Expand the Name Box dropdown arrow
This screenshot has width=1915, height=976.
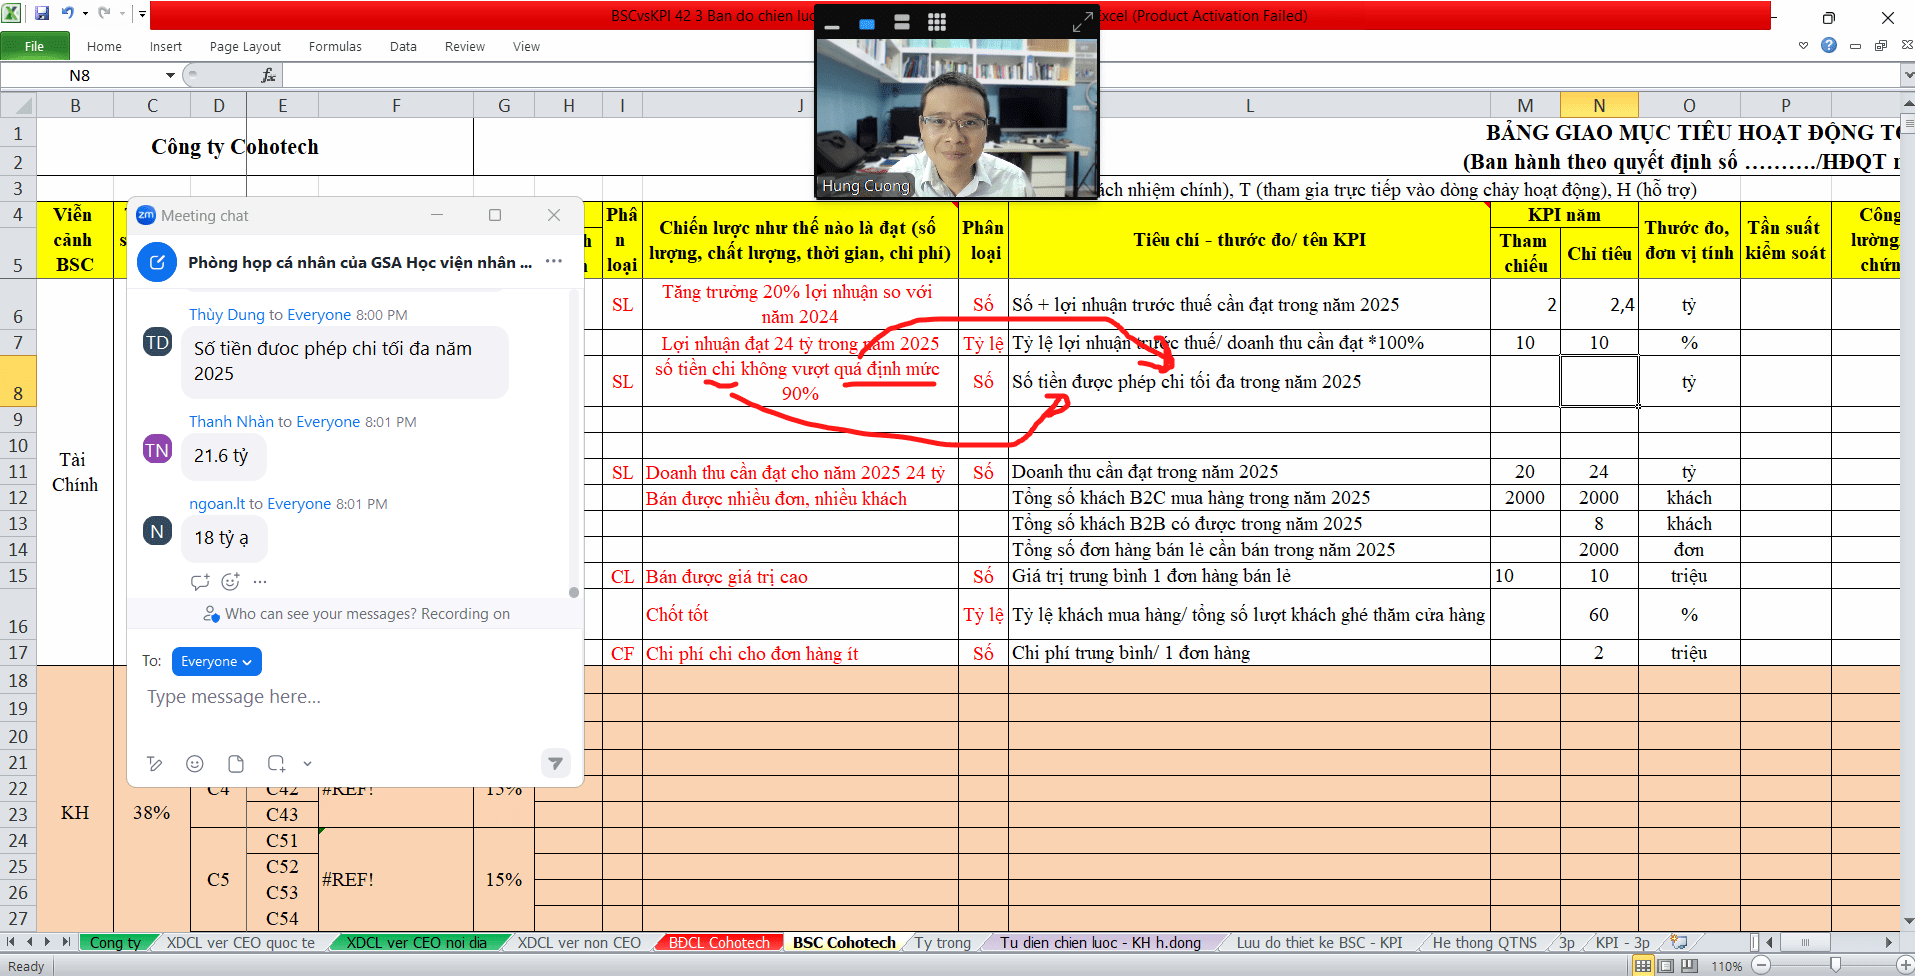(x=170, y=75)
